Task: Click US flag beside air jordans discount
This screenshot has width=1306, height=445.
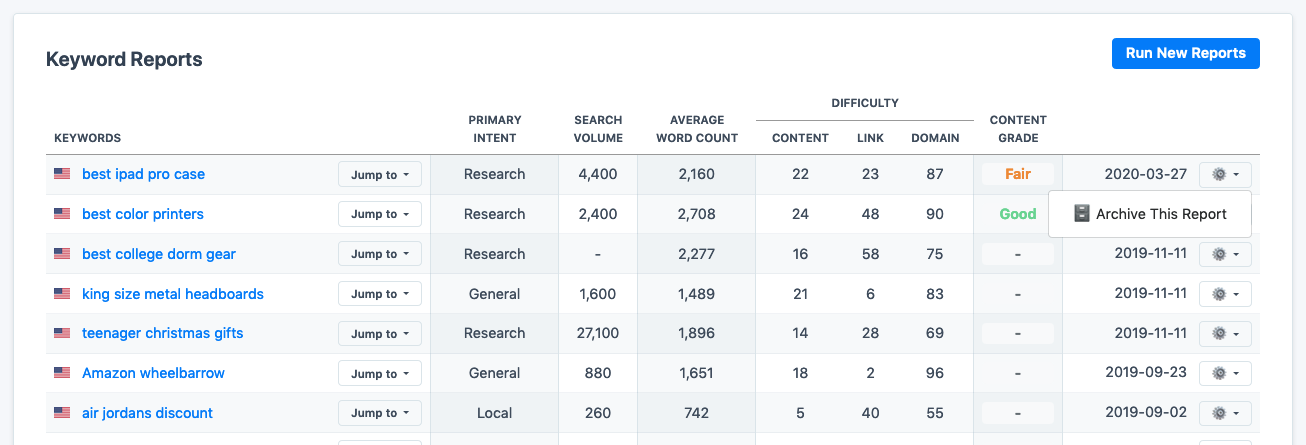Action: tap(62, 413)
